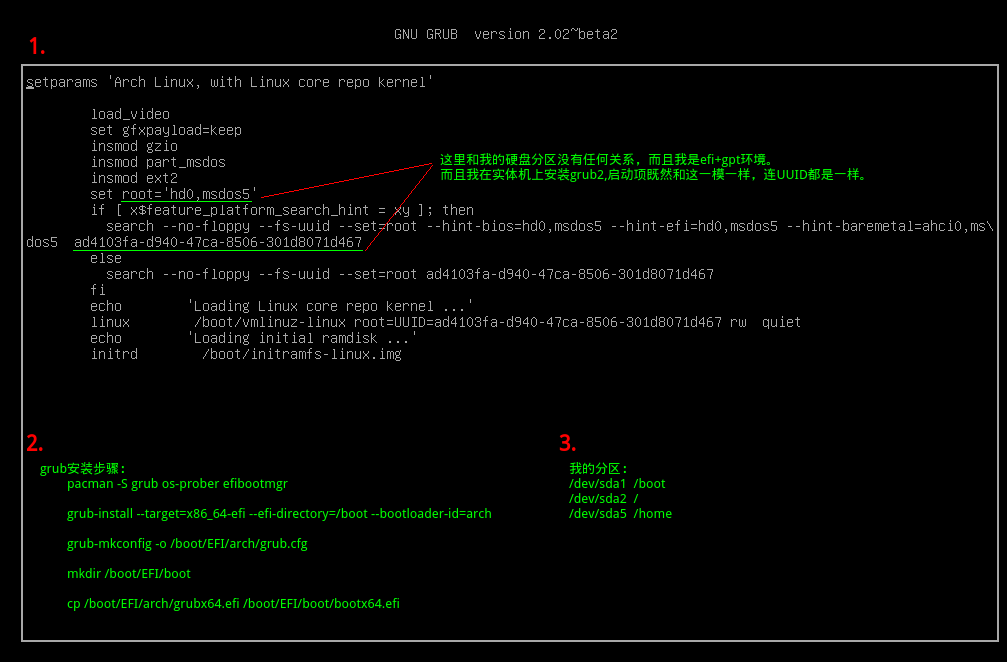Click the initrd /boot/initramfs-linux.img line
Image resolution: width=1007 pixels, height=662 pixels.
(246, 354)
